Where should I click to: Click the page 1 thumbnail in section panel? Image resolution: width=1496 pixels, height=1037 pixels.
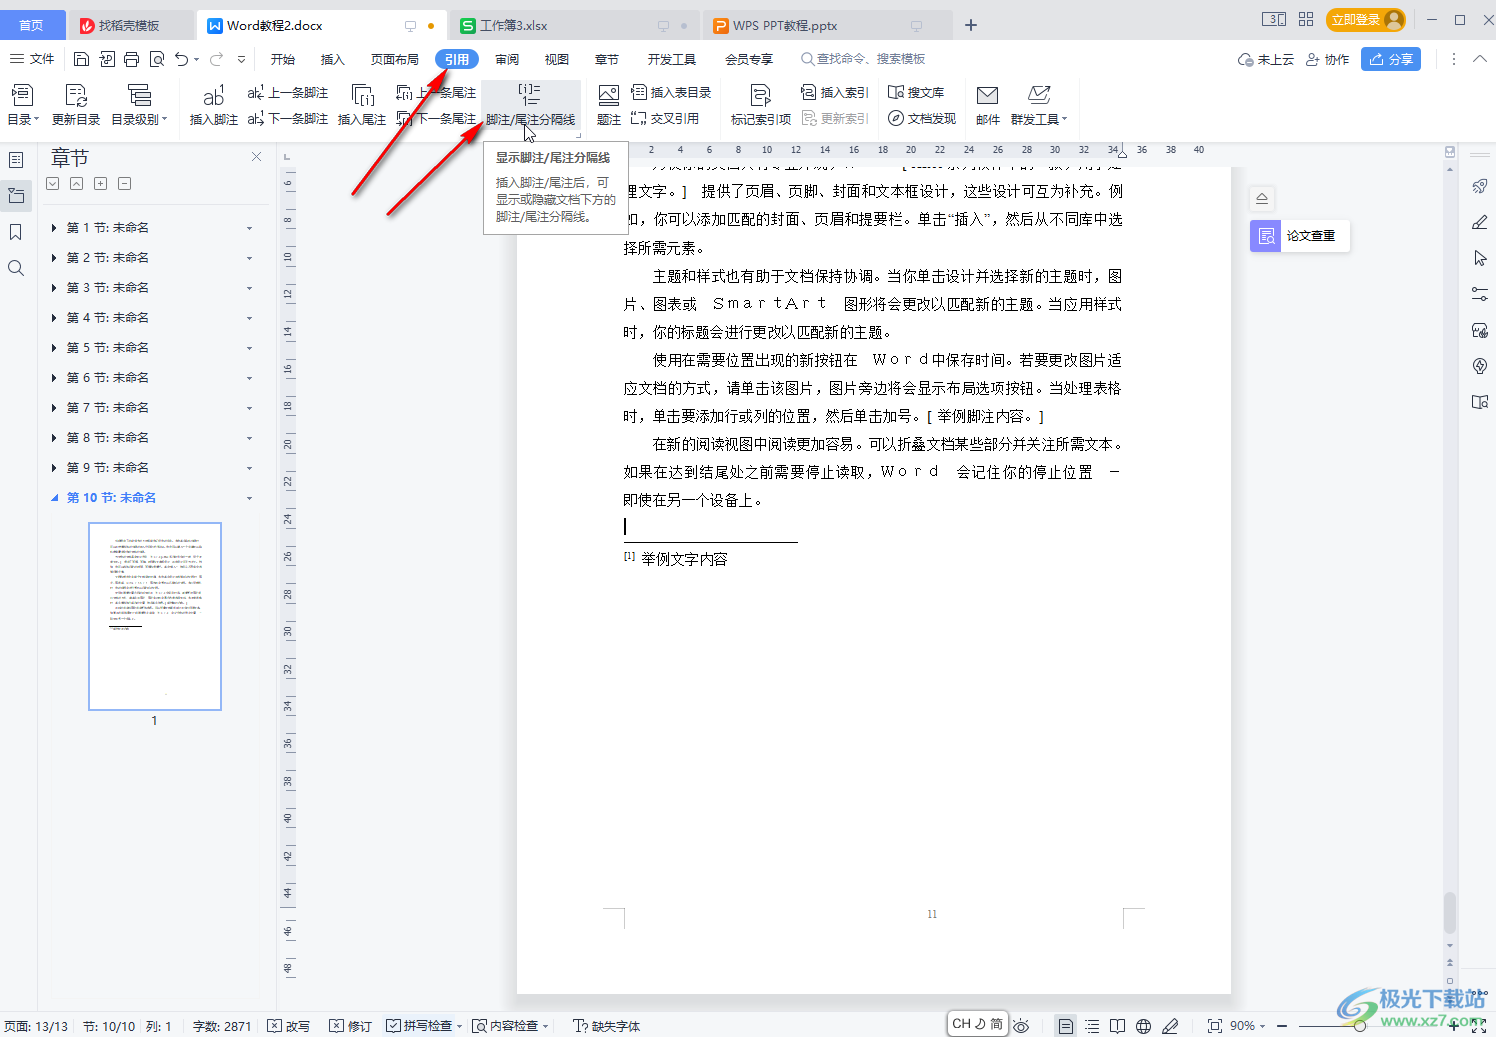pos(155,616)
